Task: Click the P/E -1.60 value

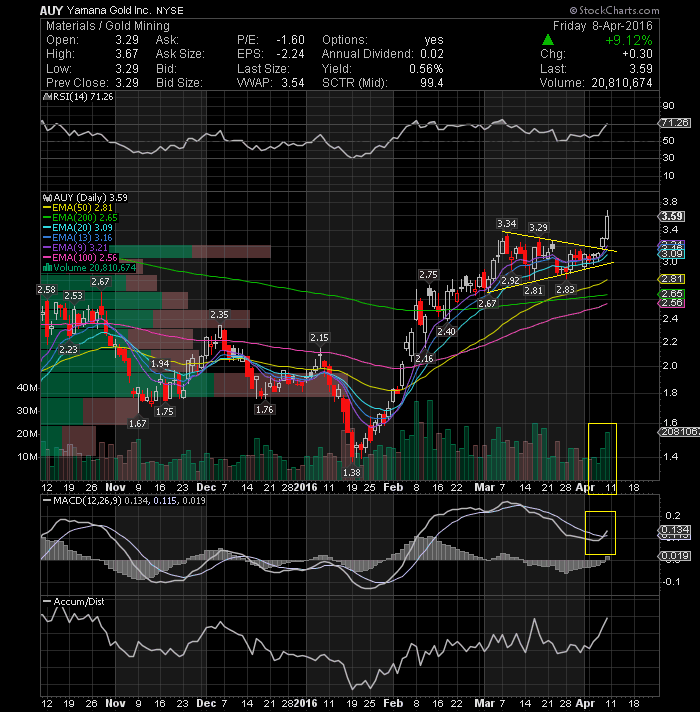Action: point(291,40)
